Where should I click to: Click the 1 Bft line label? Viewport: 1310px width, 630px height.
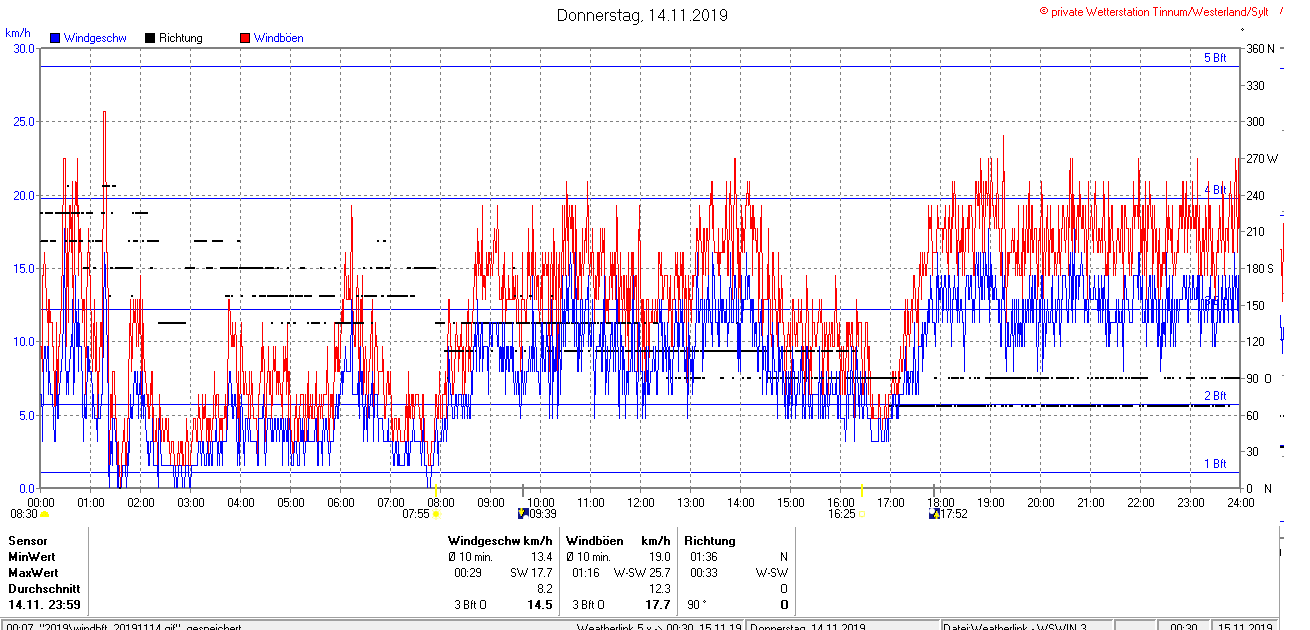(1215, 464)
